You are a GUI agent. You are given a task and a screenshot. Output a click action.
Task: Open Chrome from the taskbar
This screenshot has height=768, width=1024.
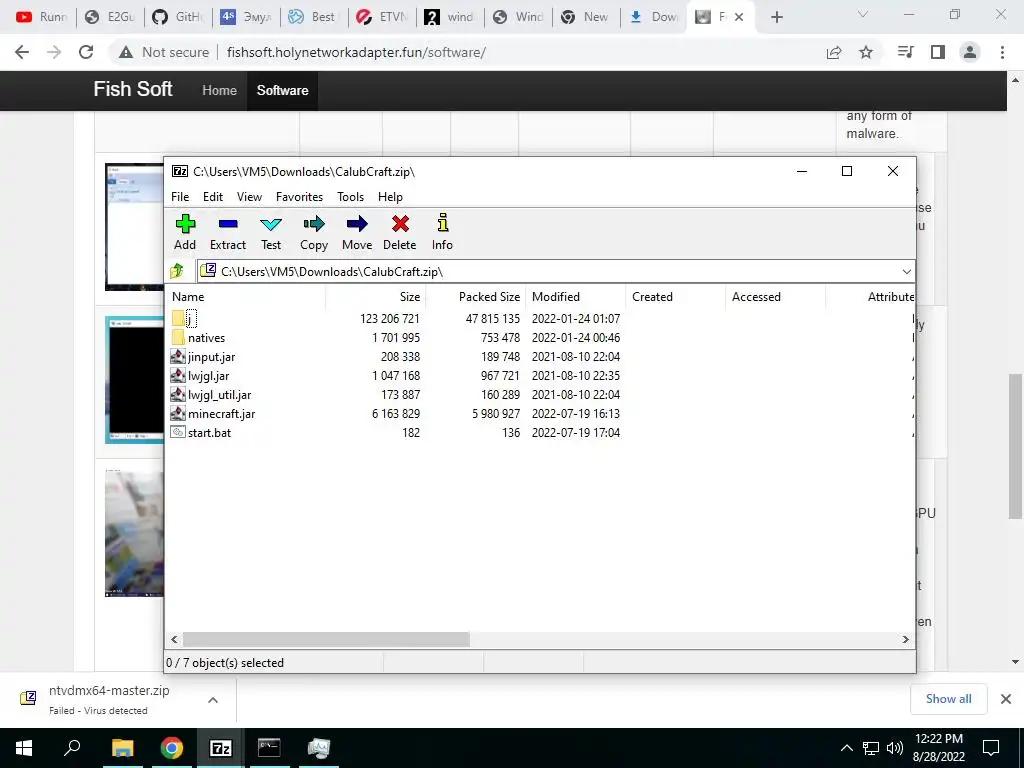[172, 748]
